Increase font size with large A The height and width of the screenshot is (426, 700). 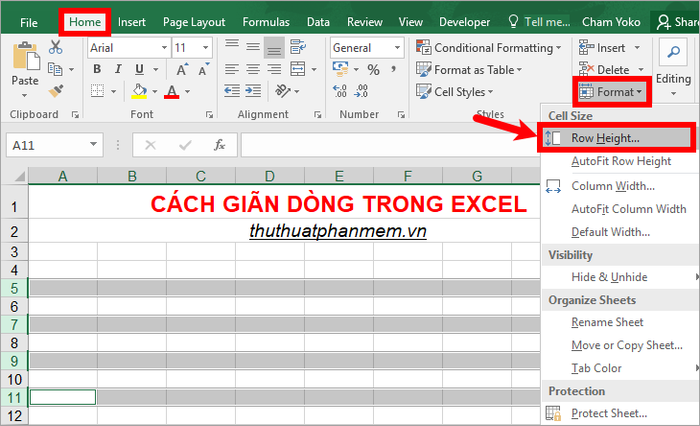[x=182, y=69]
